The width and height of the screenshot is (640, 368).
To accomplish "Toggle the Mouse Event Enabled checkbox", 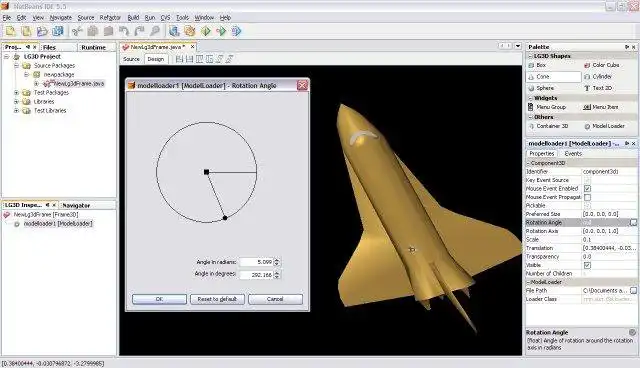I will coord(587,188).
